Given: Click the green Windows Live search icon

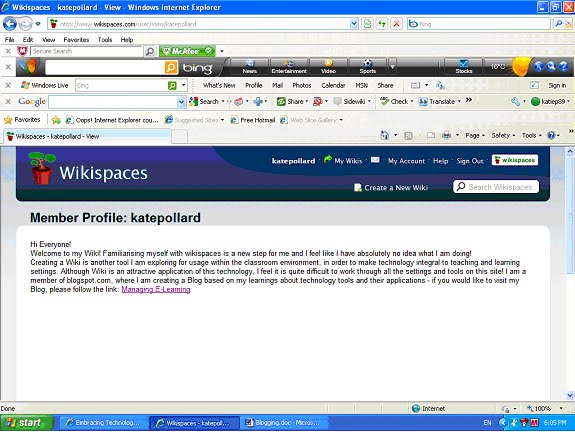Looking at the screenshot, I should click(172, 85).
